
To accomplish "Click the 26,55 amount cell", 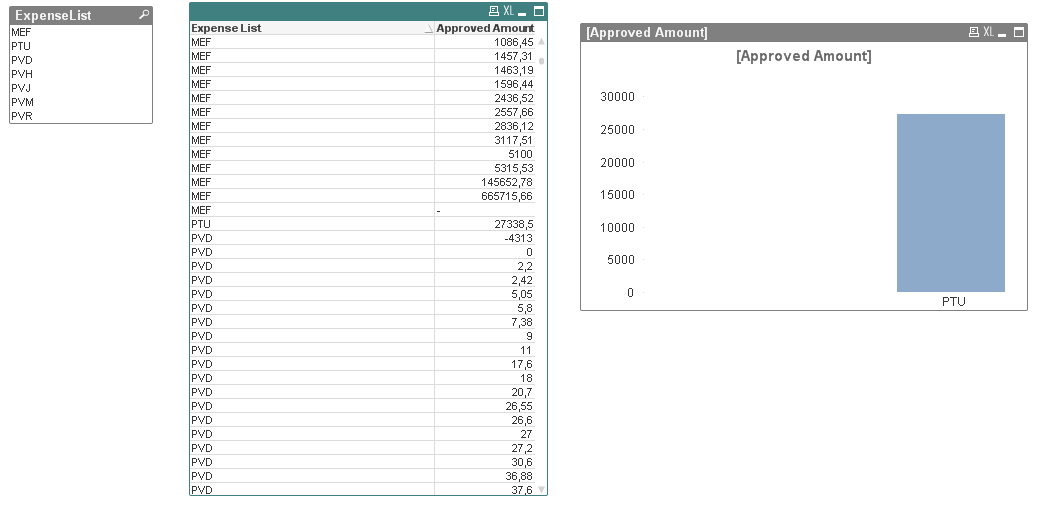I will (x=485, y=405).
